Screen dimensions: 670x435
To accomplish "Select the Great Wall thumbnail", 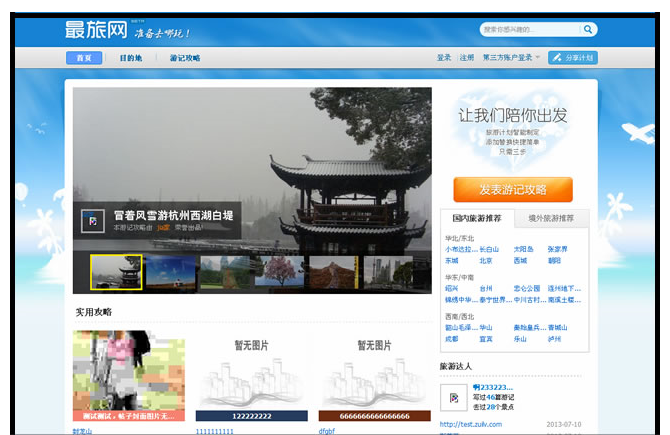I will [334, 272].
